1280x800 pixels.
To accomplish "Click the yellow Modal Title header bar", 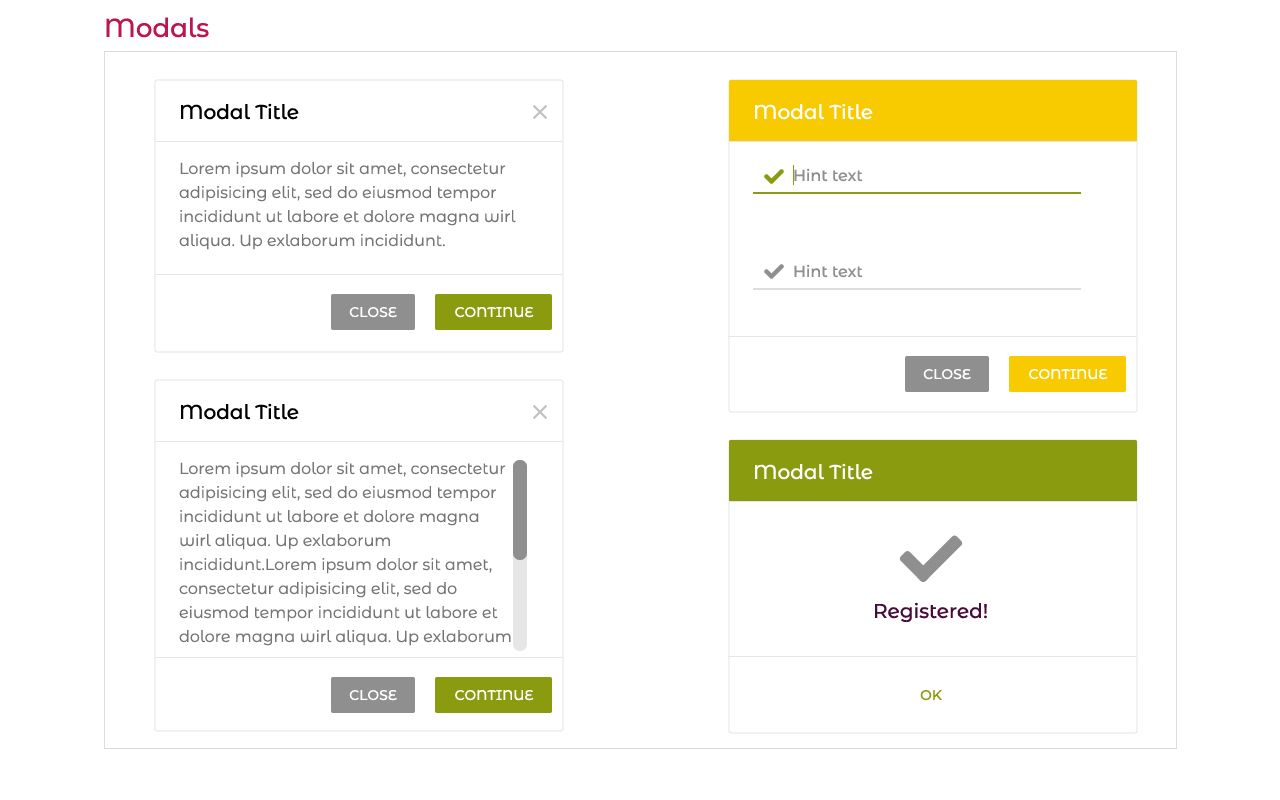I will (x=933, y=111).
